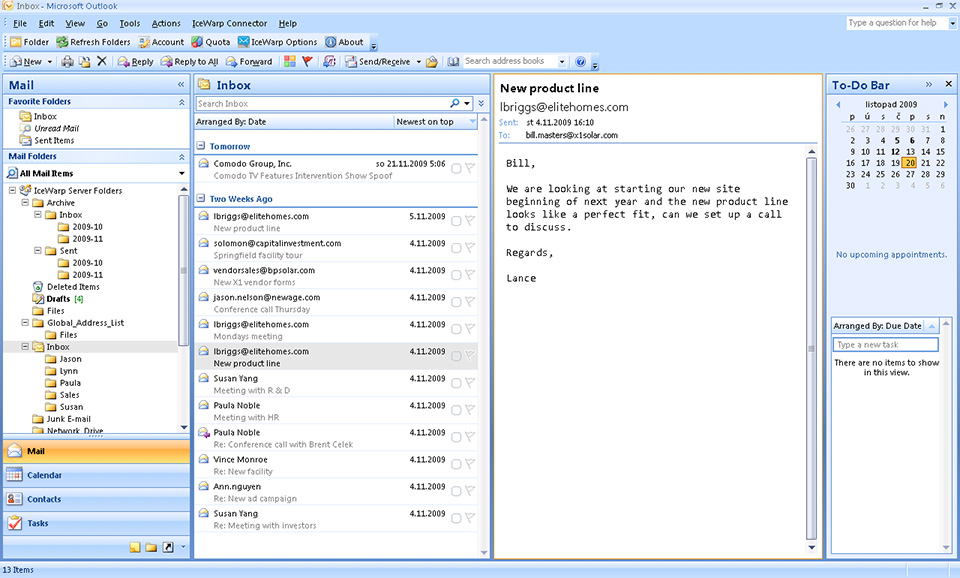960x578 pixels.
Task: Click the Search Inbox field
Action: [320, 104]
